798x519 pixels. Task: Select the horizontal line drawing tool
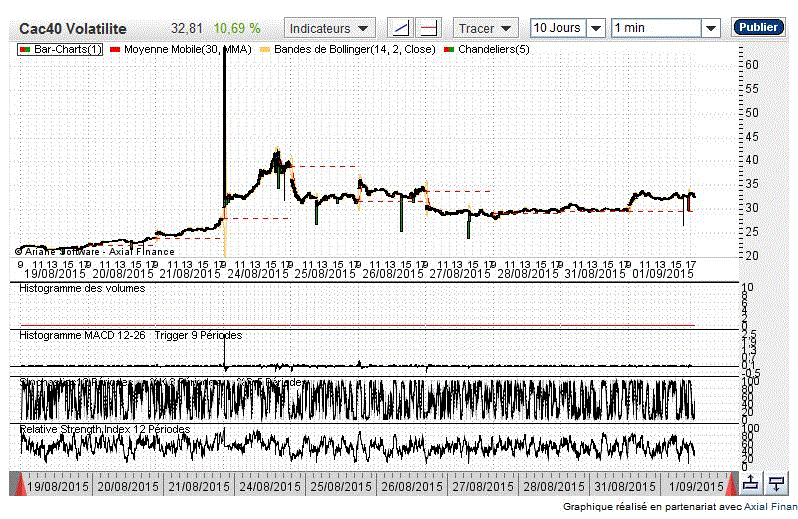click(x=429, y=28)
